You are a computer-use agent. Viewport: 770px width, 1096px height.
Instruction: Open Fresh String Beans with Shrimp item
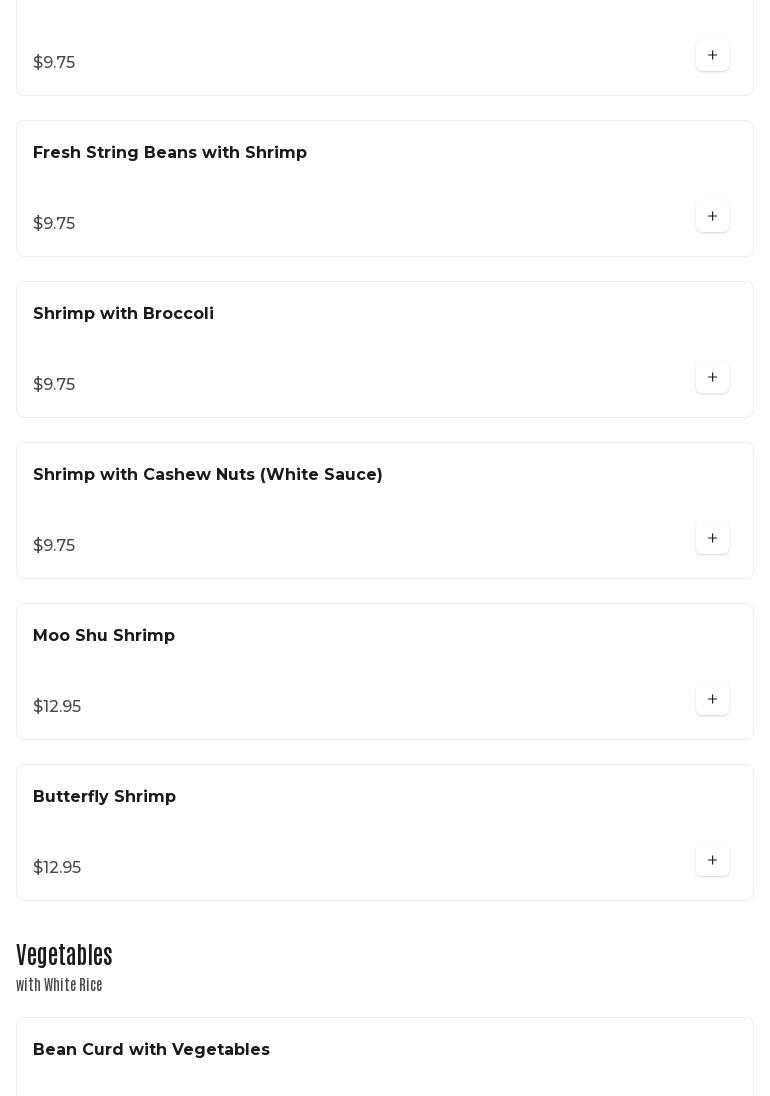(170, 153)
